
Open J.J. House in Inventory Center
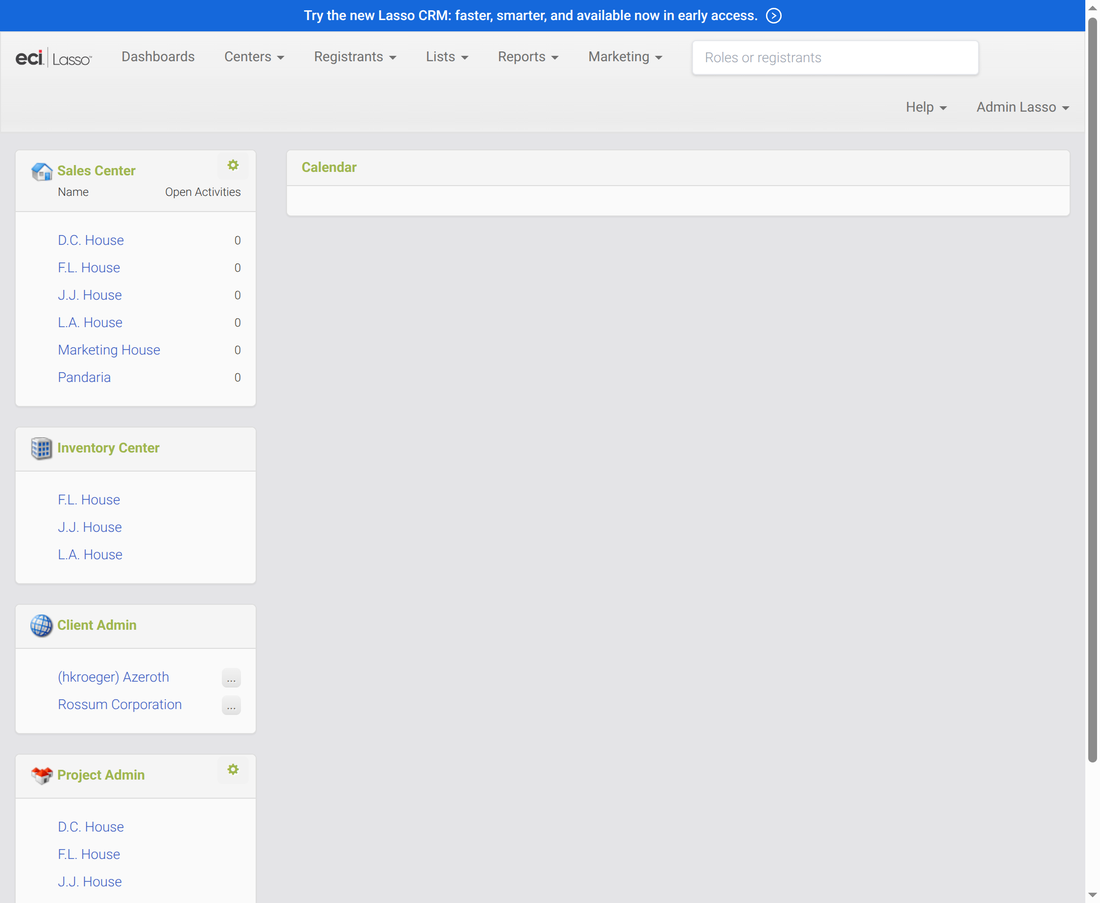(90, 528)
